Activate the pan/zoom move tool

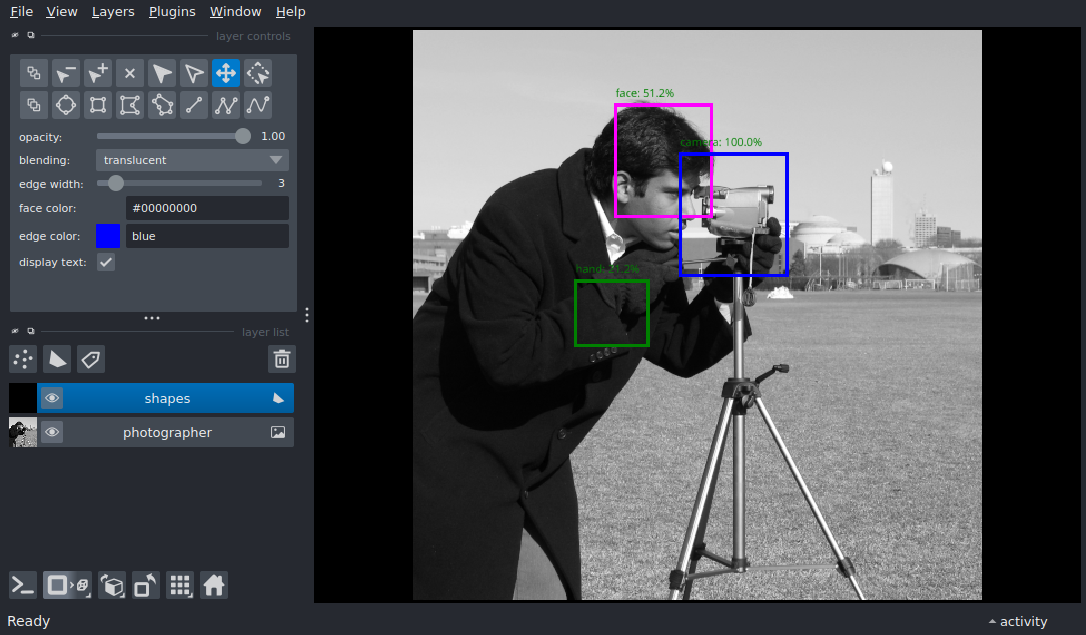pos(226,73)
